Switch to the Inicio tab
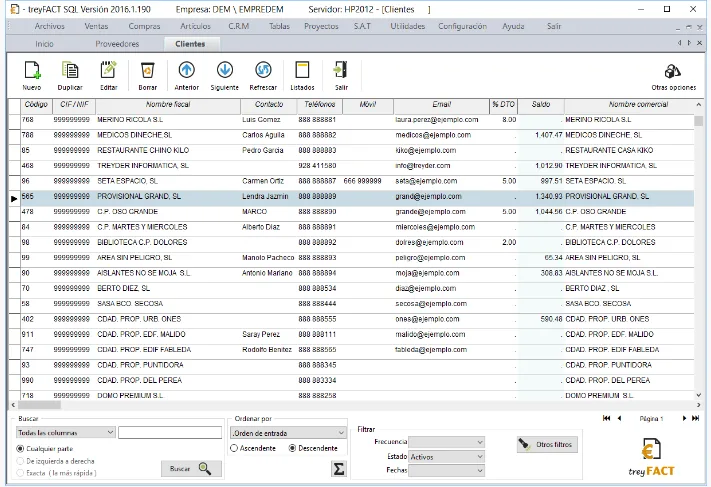This screenshot has height=487, width=711. (44, 44)
